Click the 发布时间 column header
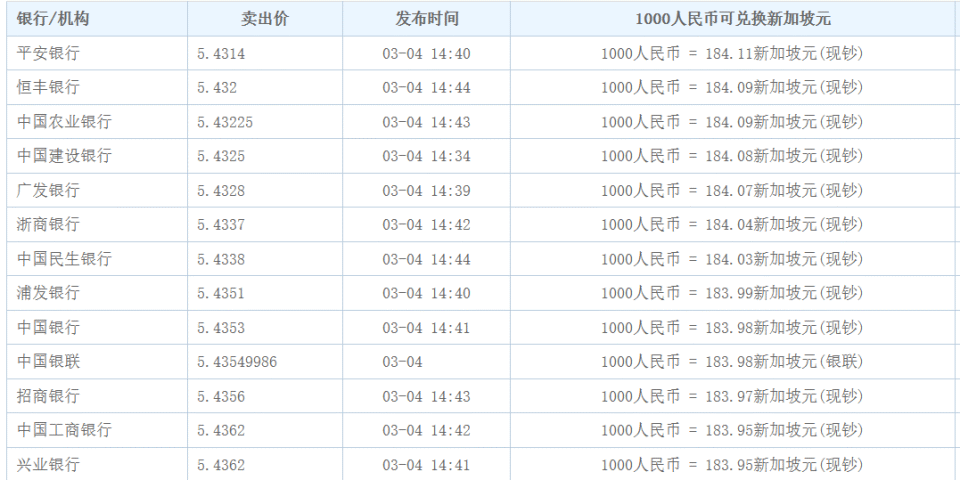 click(427, 19)
